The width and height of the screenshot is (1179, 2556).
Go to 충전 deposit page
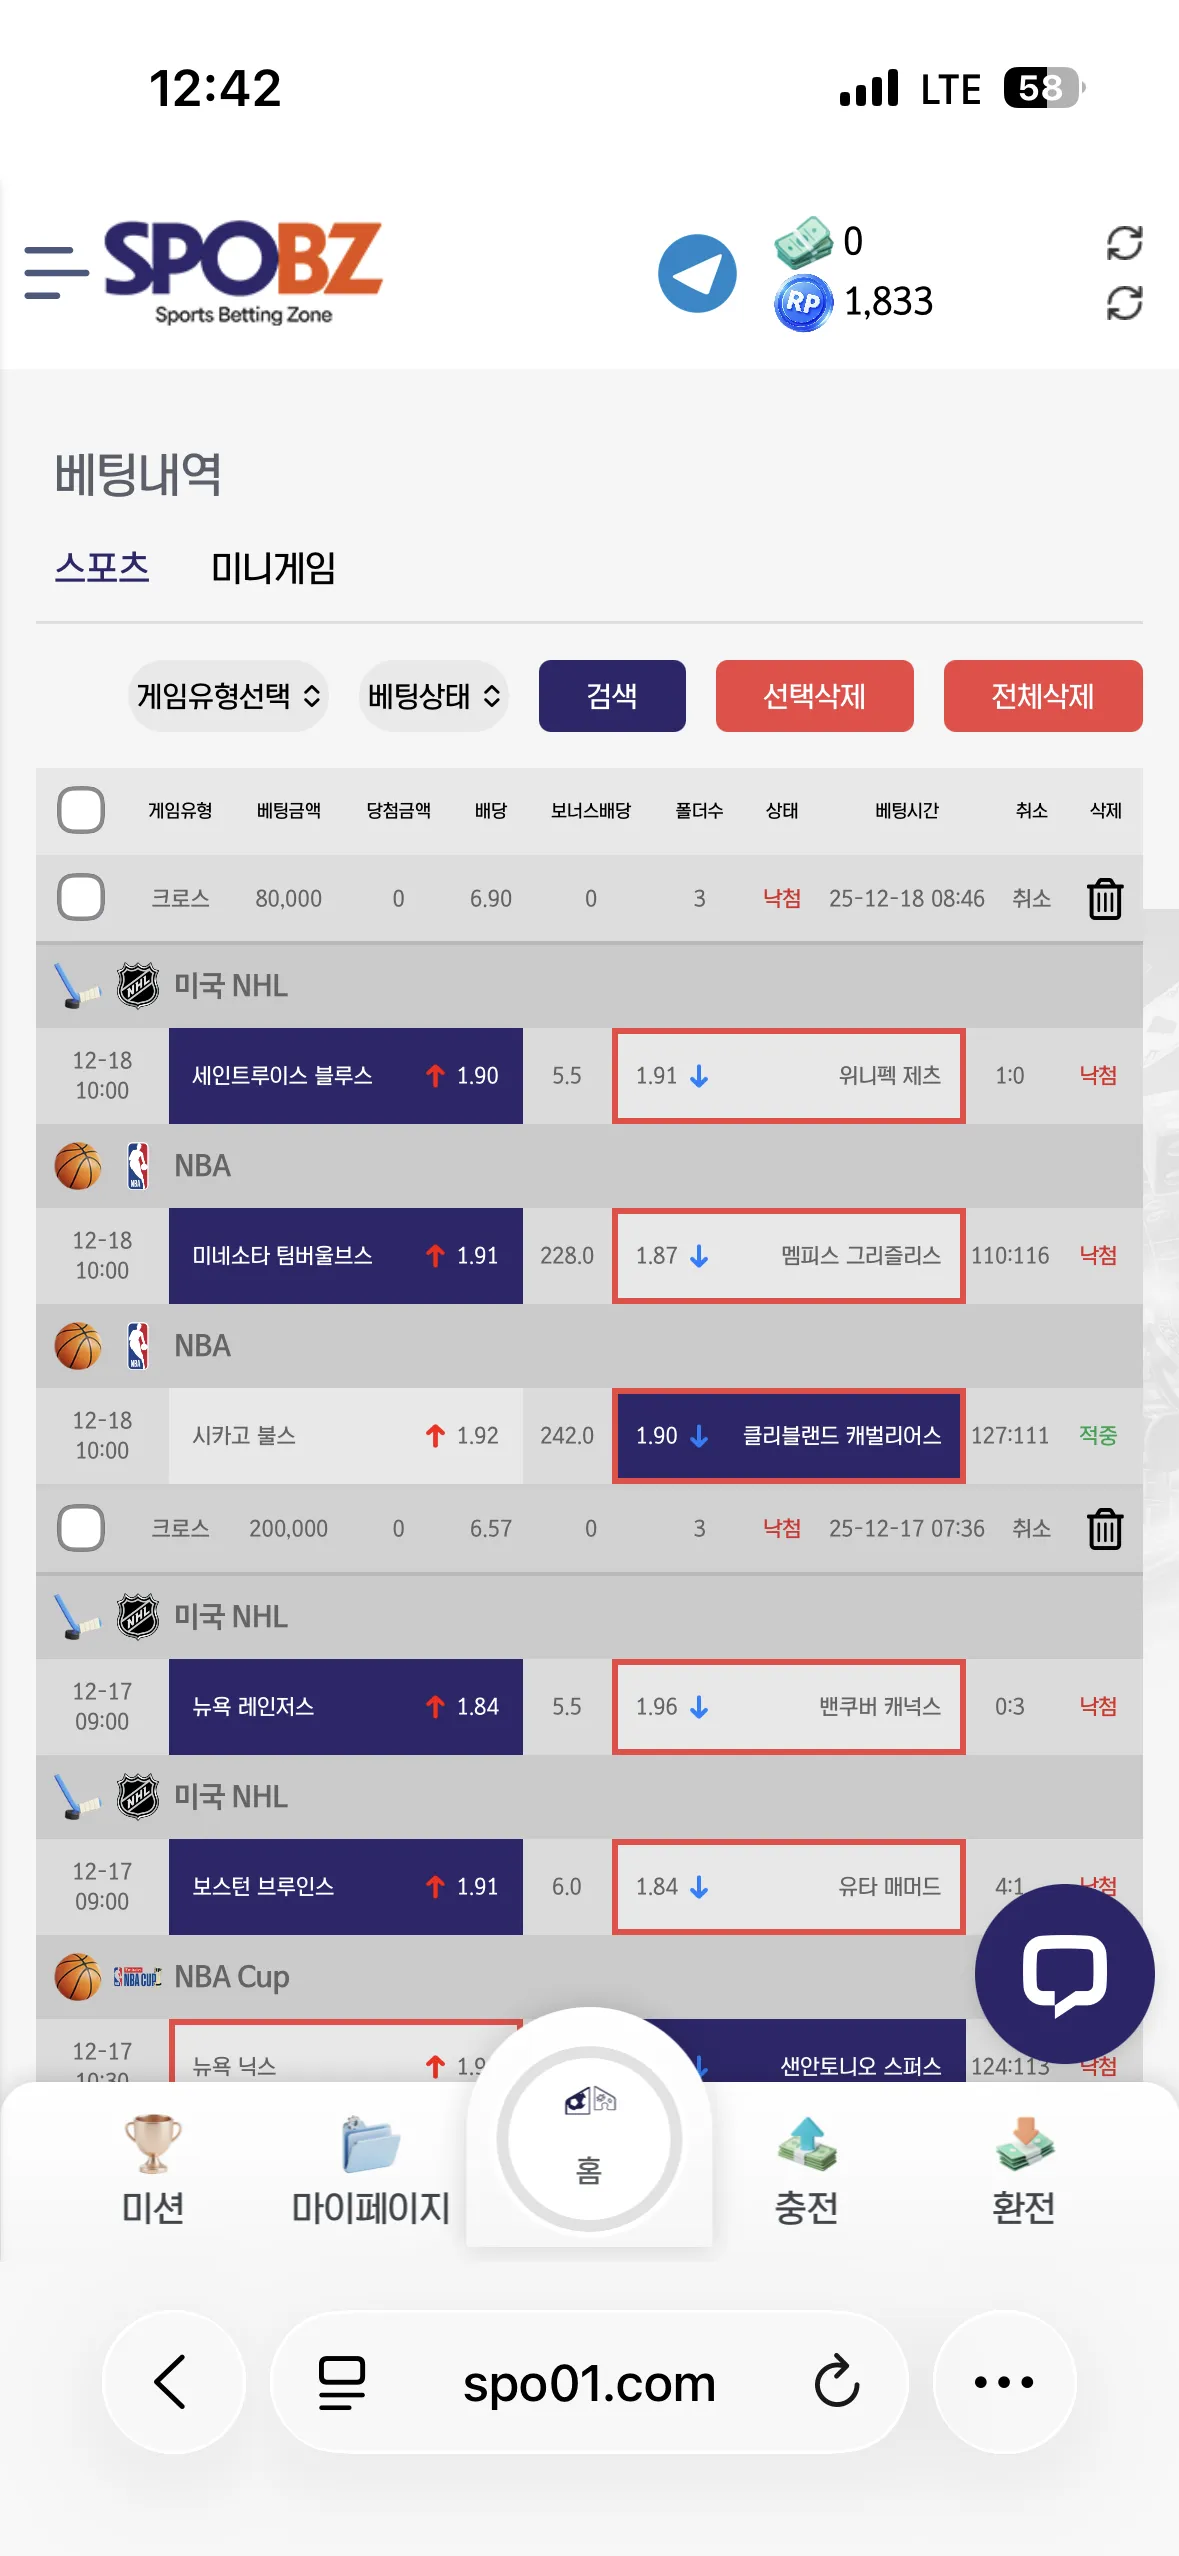(x=806, y=2170)
